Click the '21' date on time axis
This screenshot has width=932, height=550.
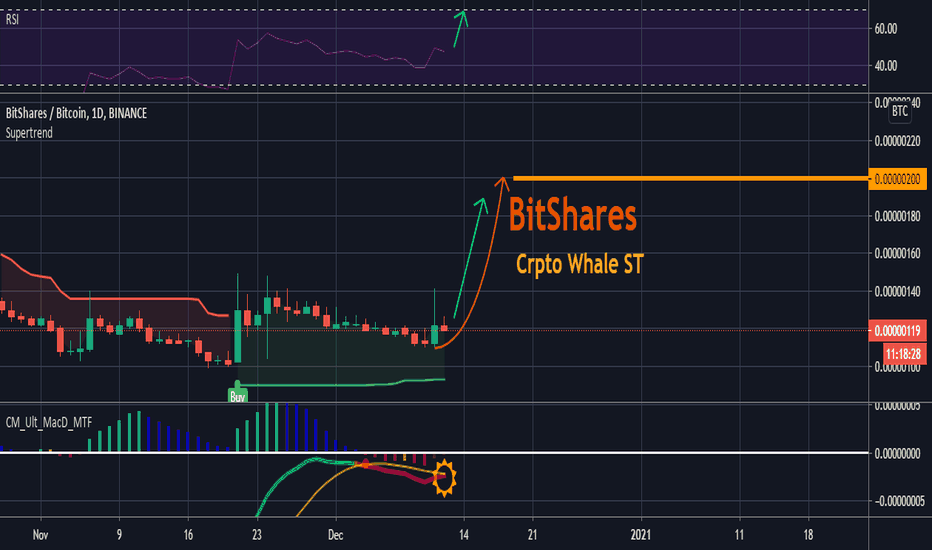click(x=532, y=535)
